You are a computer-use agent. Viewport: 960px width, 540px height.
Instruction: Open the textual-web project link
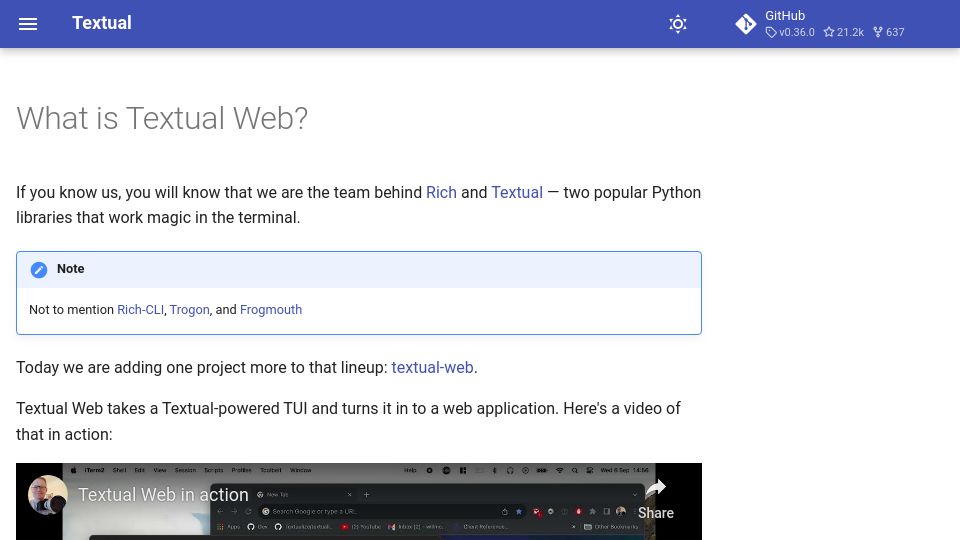(x=432, y=367)
